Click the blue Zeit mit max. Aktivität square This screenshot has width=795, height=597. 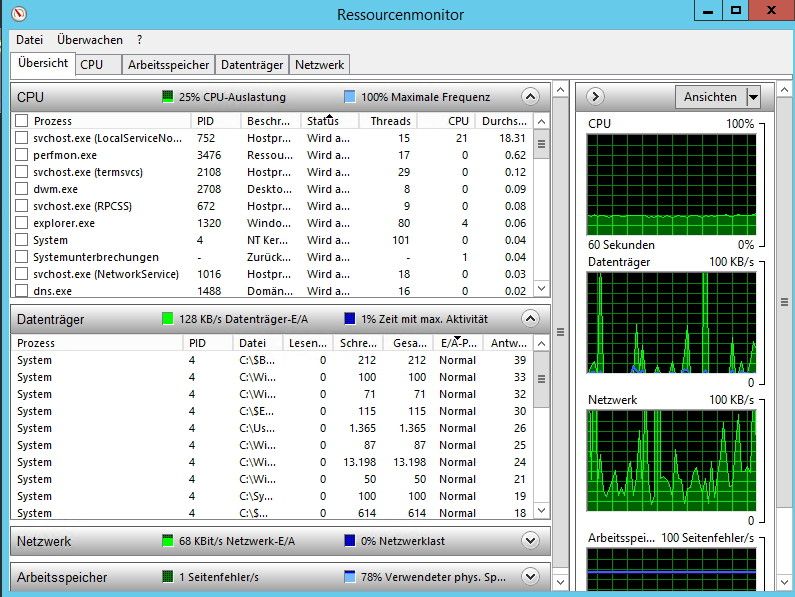click(x=349, y=319)
